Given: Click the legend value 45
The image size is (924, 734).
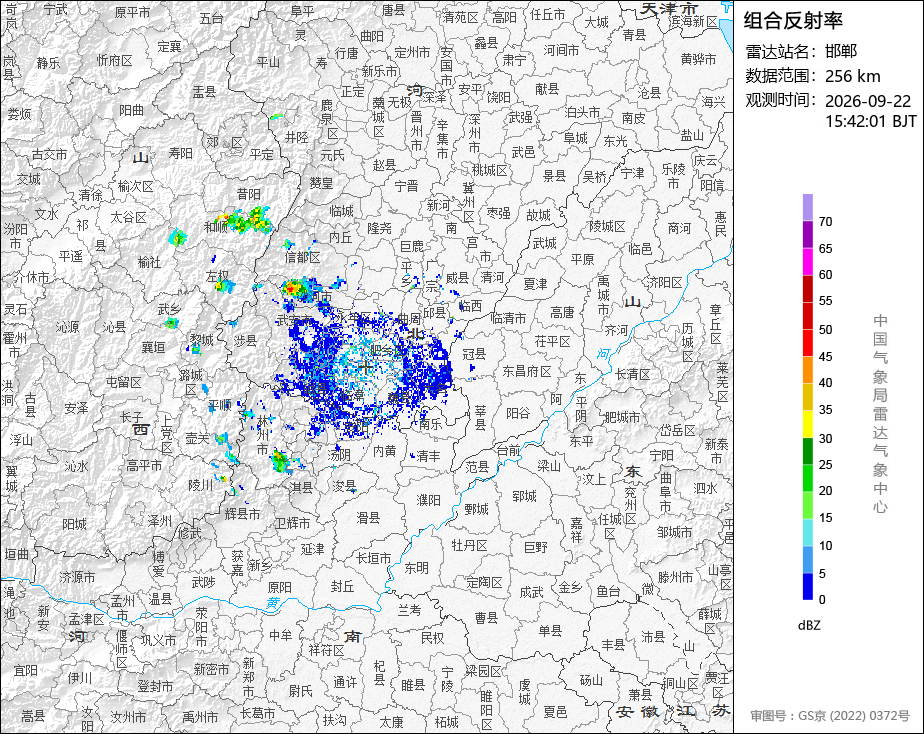Looking at the screenshot, I should 826,356.
